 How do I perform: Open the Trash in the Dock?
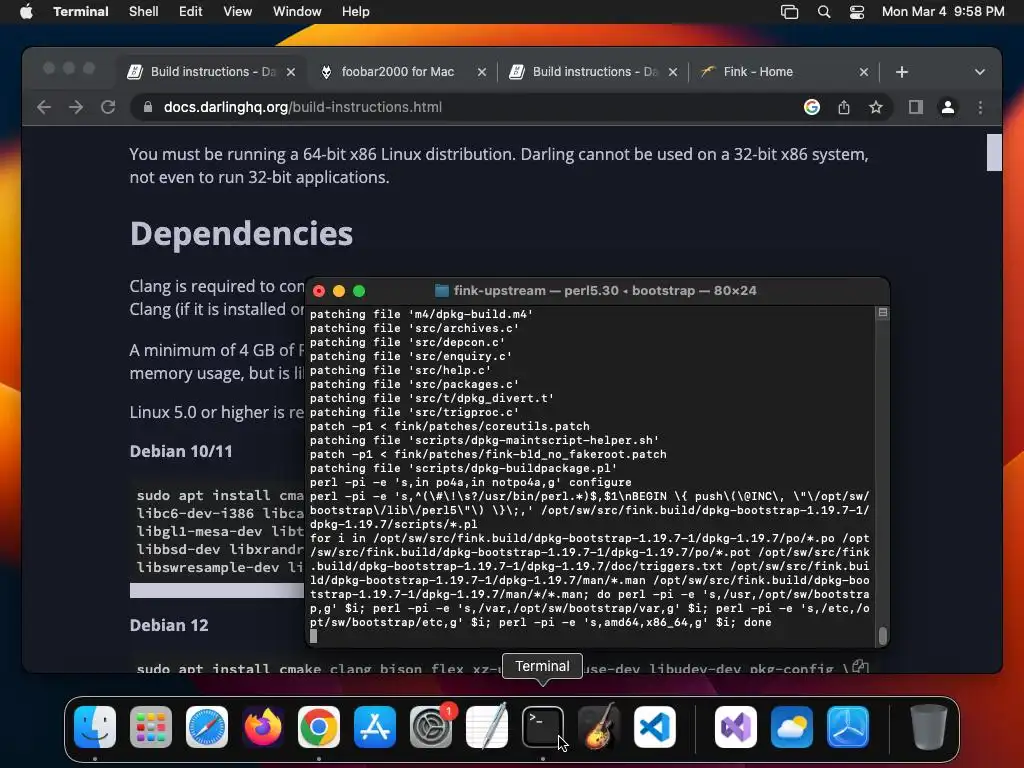click(x=929, y=727)
